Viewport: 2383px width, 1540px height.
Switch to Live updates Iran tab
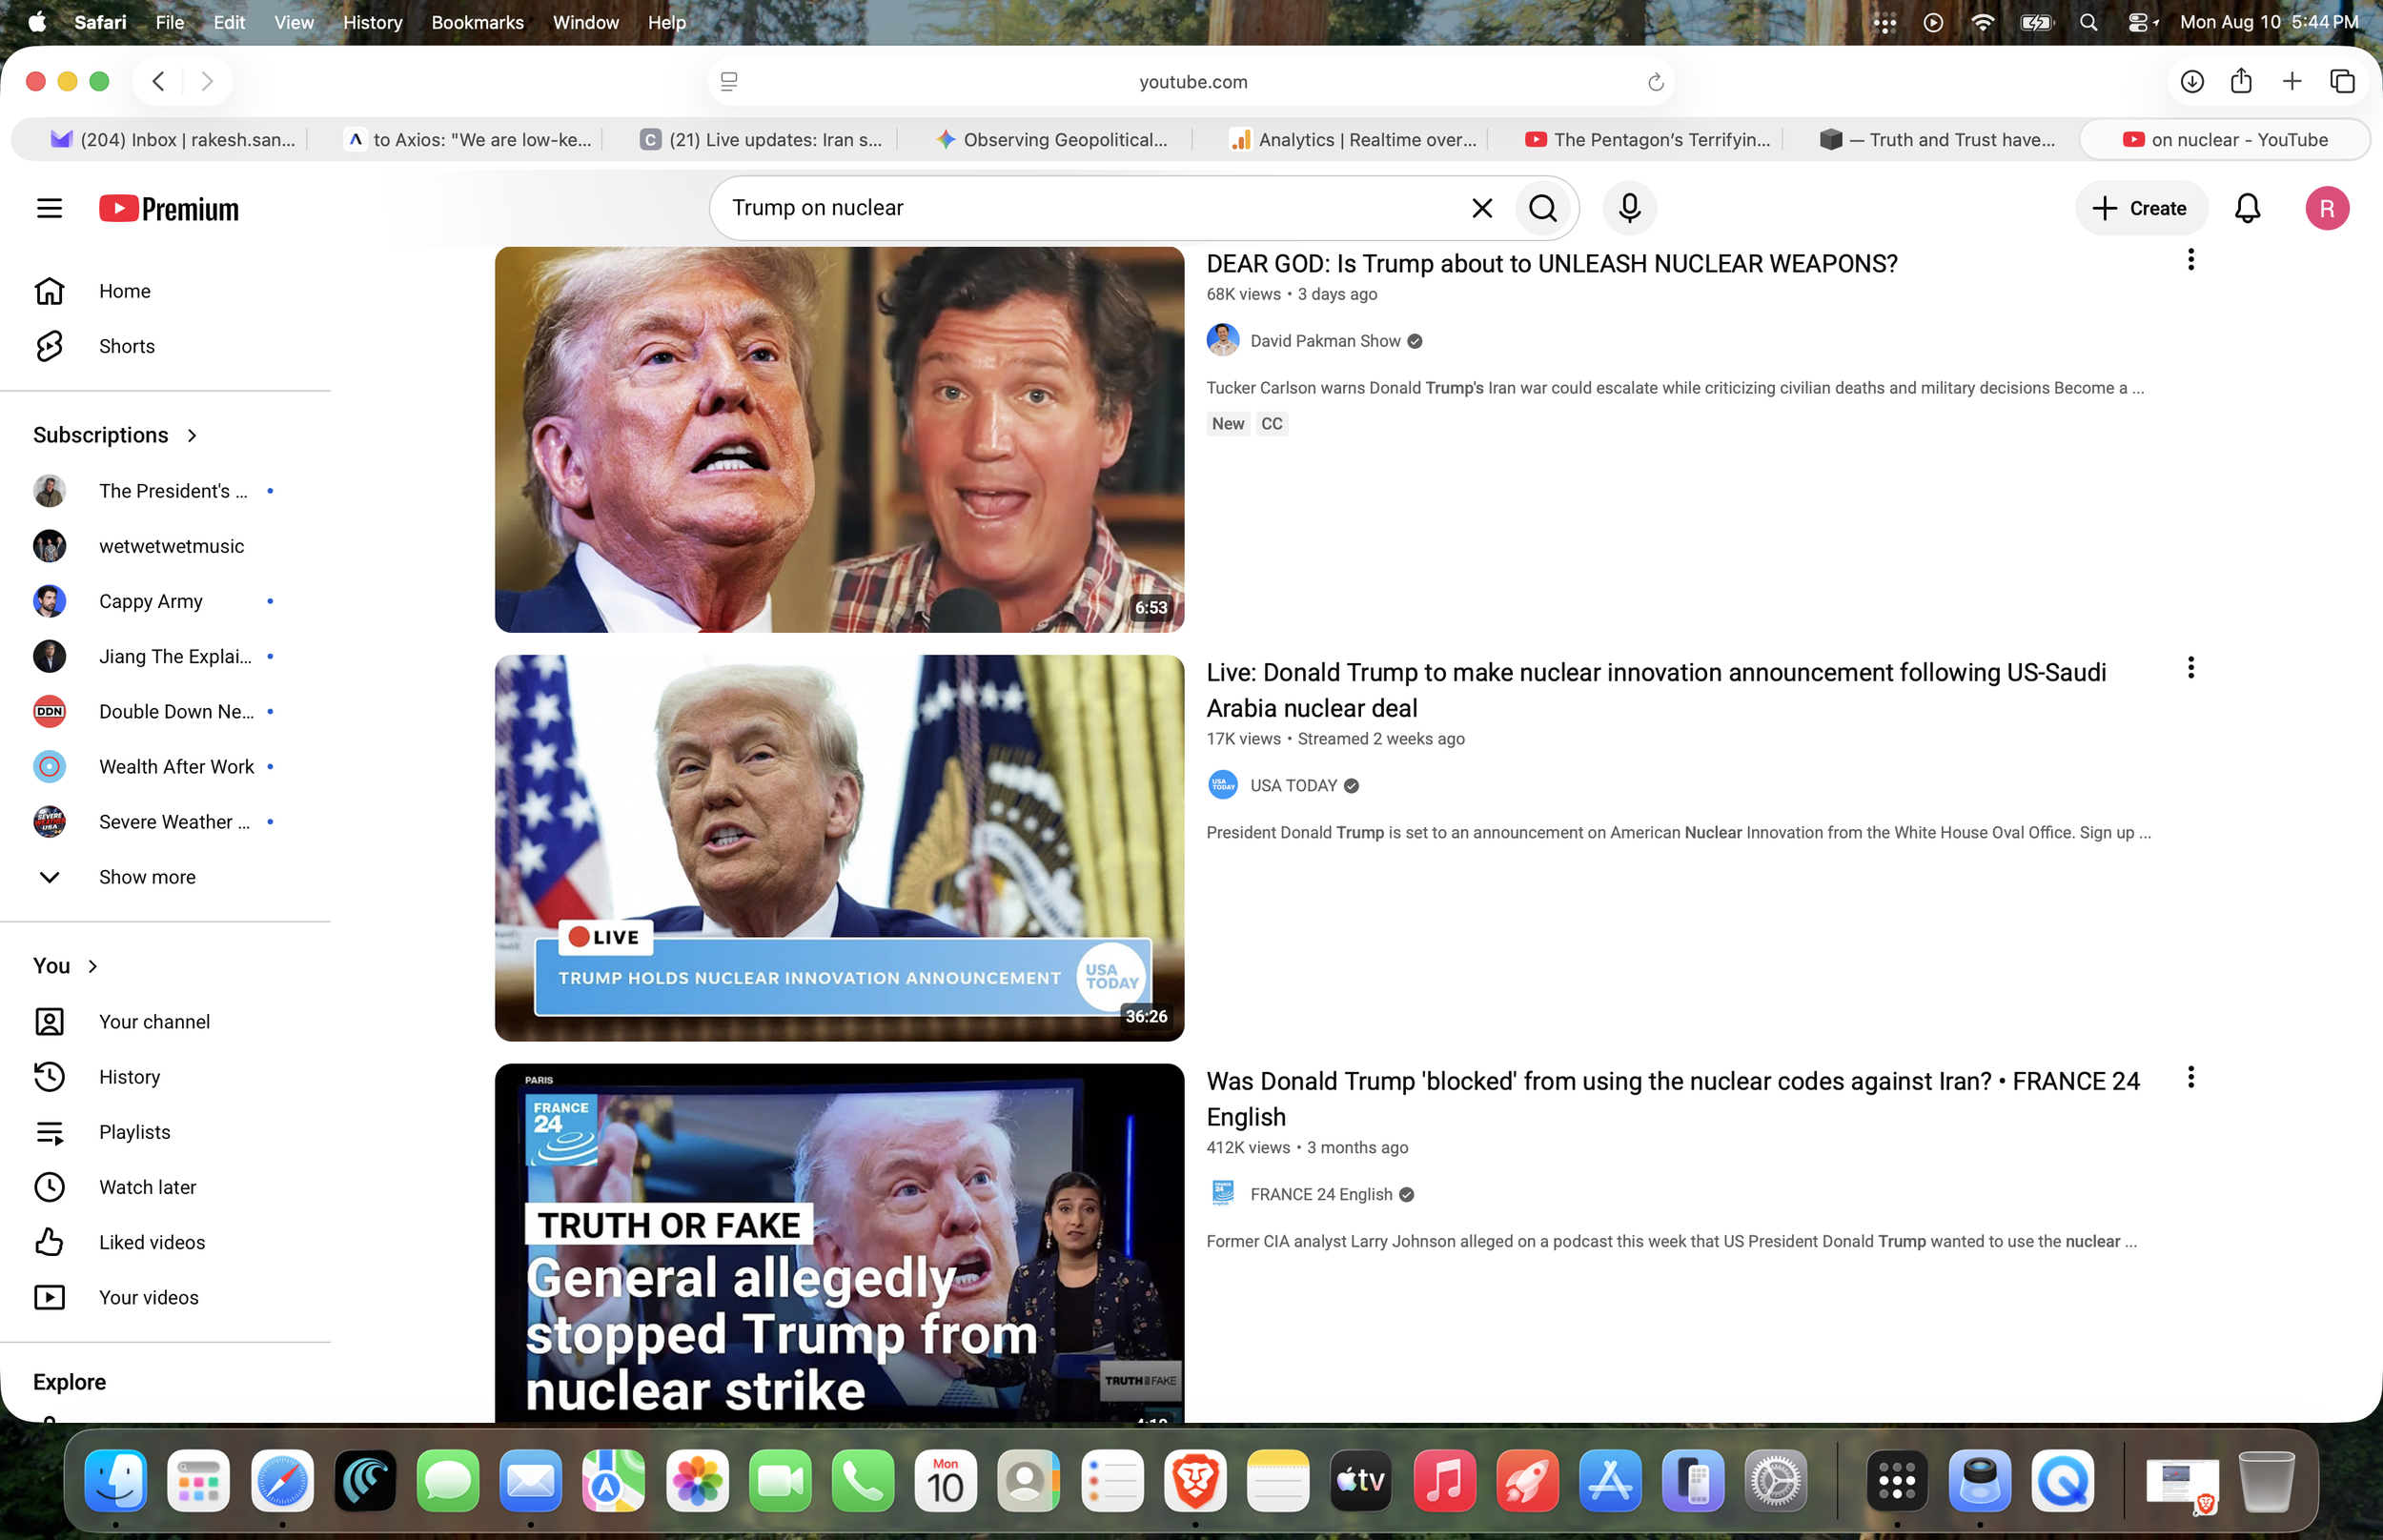click(759, 140)
